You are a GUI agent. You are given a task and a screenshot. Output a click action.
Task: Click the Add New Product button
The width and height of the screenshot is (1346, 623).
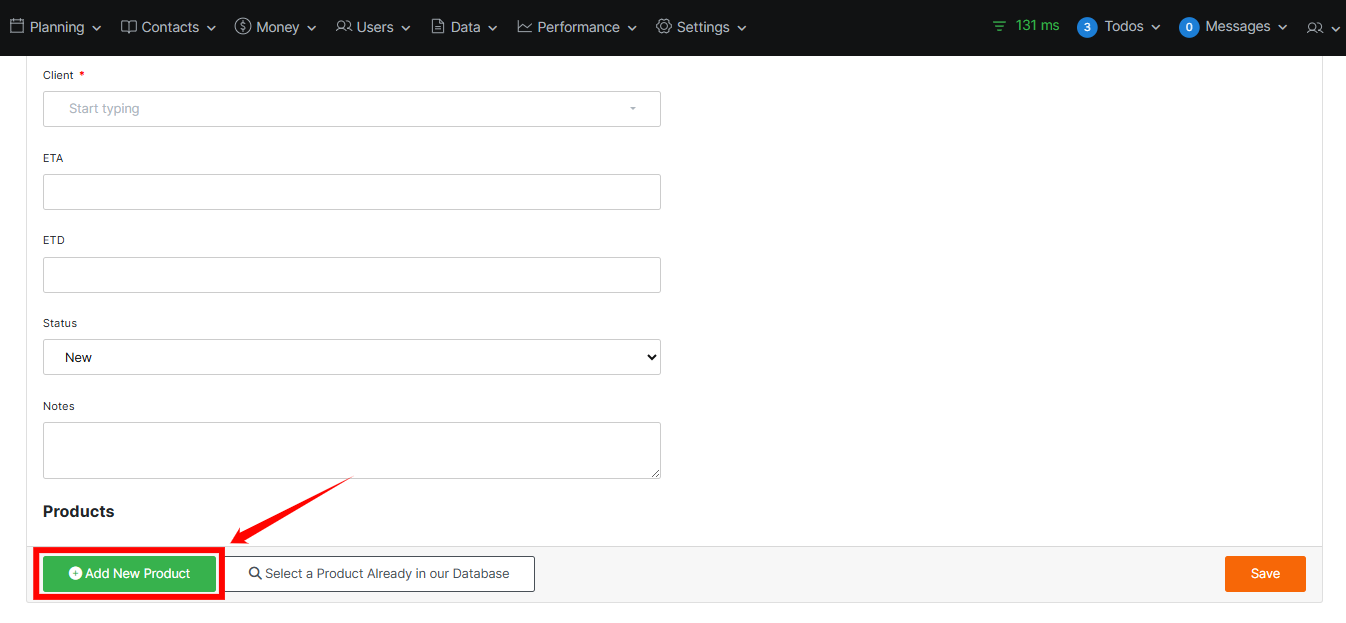[128, 573]
